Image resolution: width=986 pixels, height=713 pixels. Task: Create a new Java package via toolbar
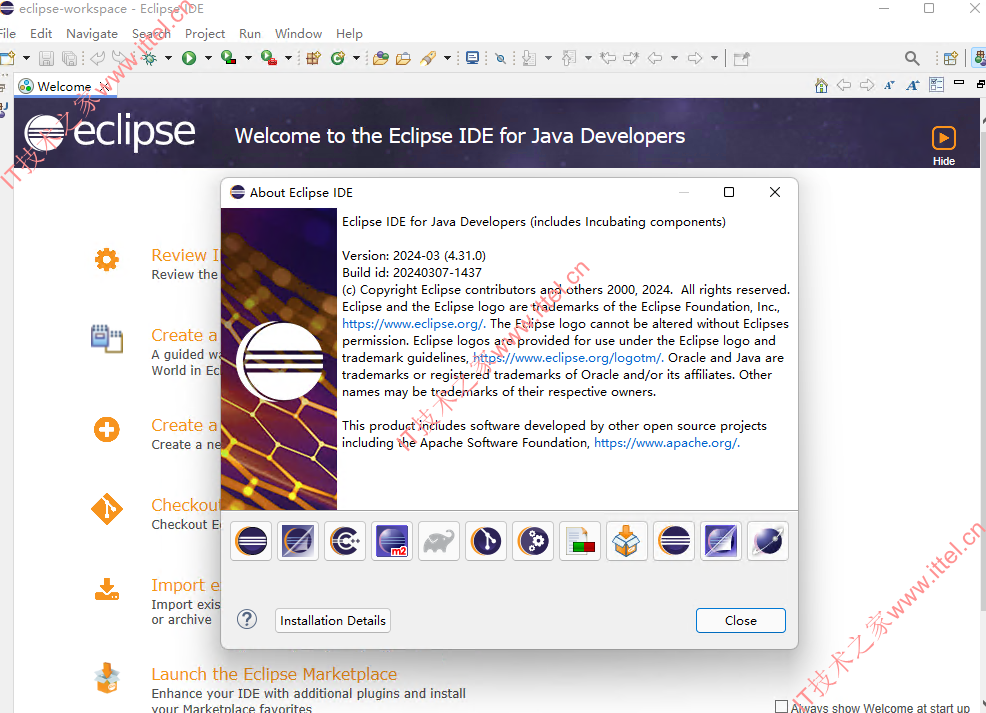[313, 58]
